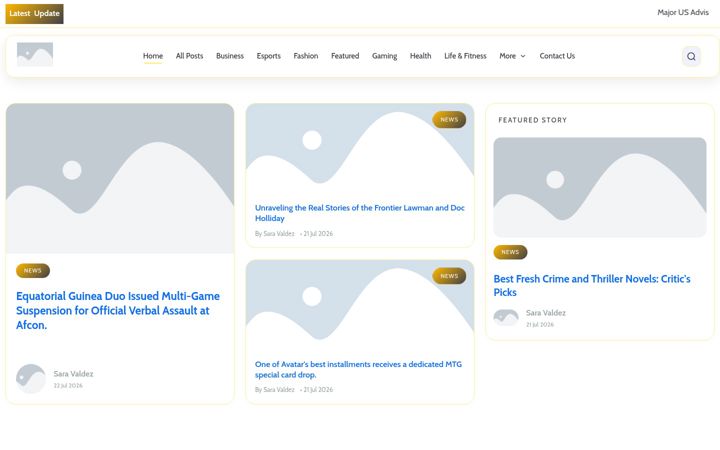This screenshot has width=720, height=450.
Task: Click author byline on Avatar MTG card
Action: pos(275,389)
